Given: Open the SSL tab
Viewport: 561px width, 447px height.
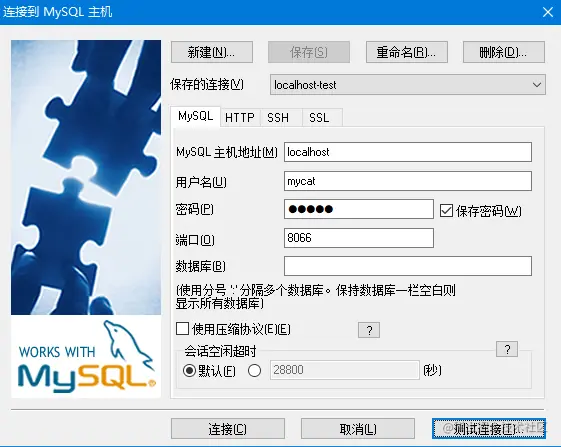Looking at the screenshot, I should point(319,117).
